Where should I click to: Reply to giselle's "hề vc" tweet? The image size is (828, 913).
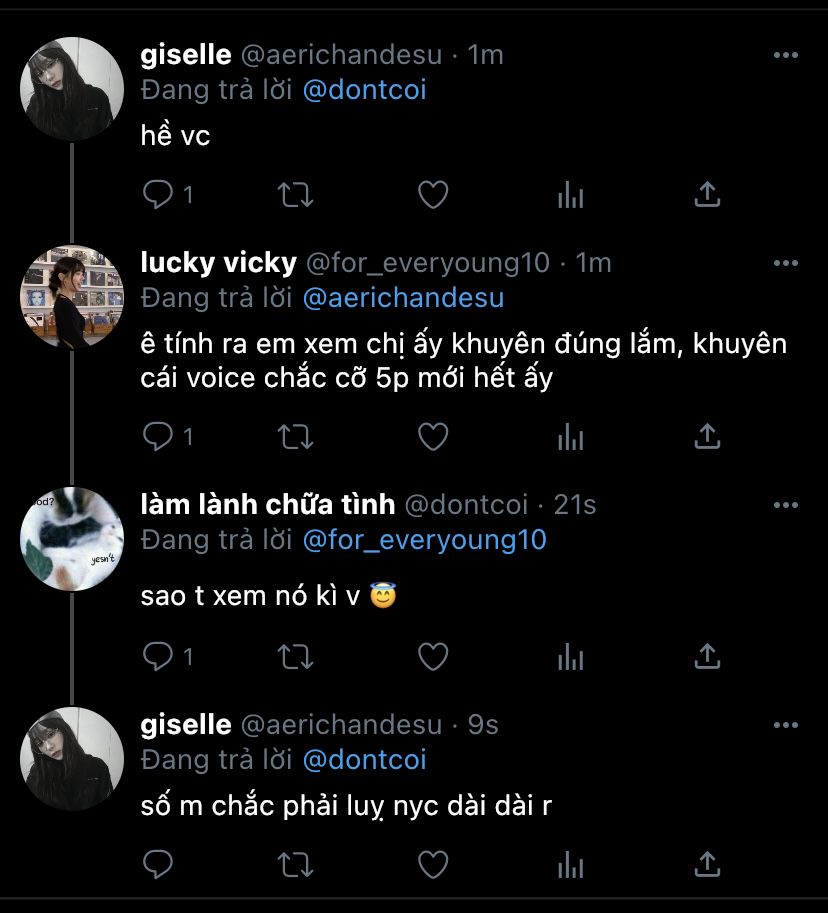(x=158, y=194)
